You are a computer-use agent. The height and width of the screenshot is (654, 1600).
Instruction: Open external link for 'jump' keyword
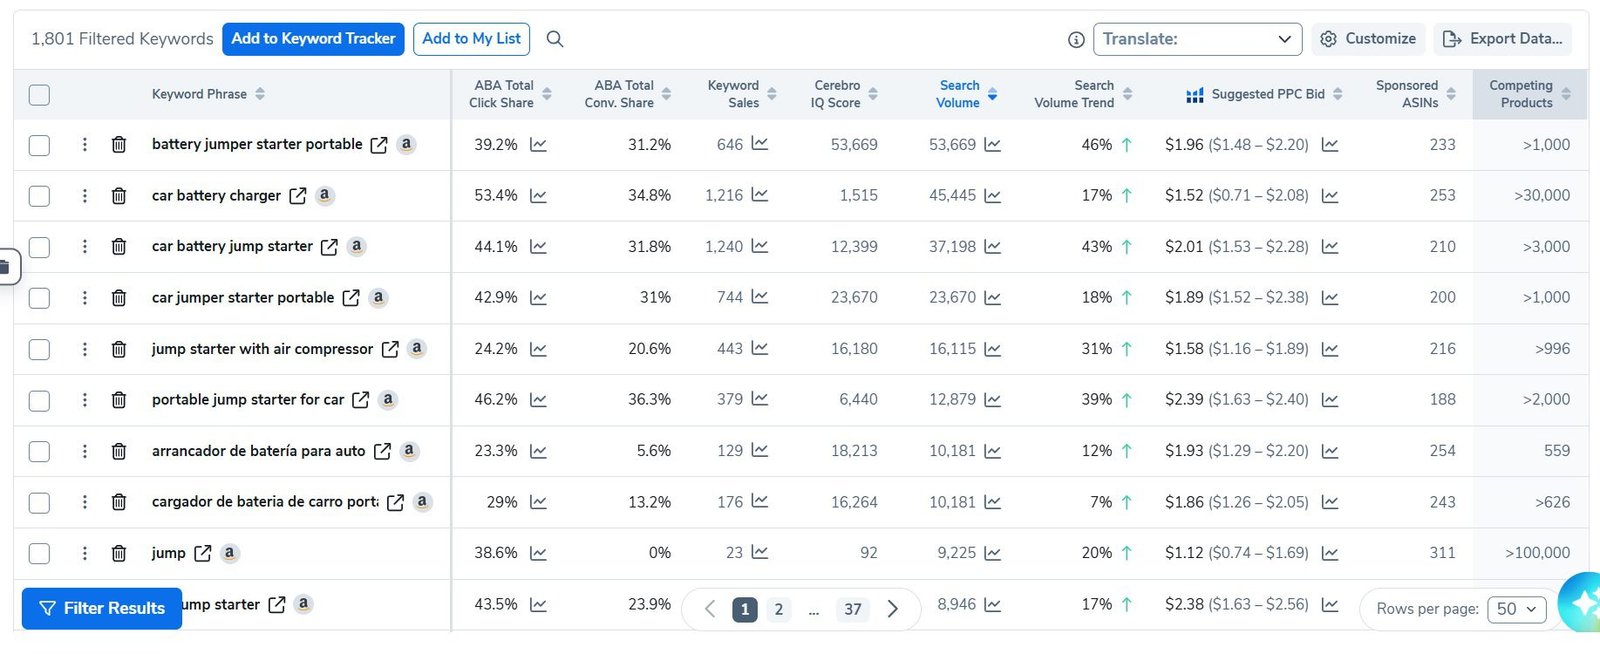203,553
